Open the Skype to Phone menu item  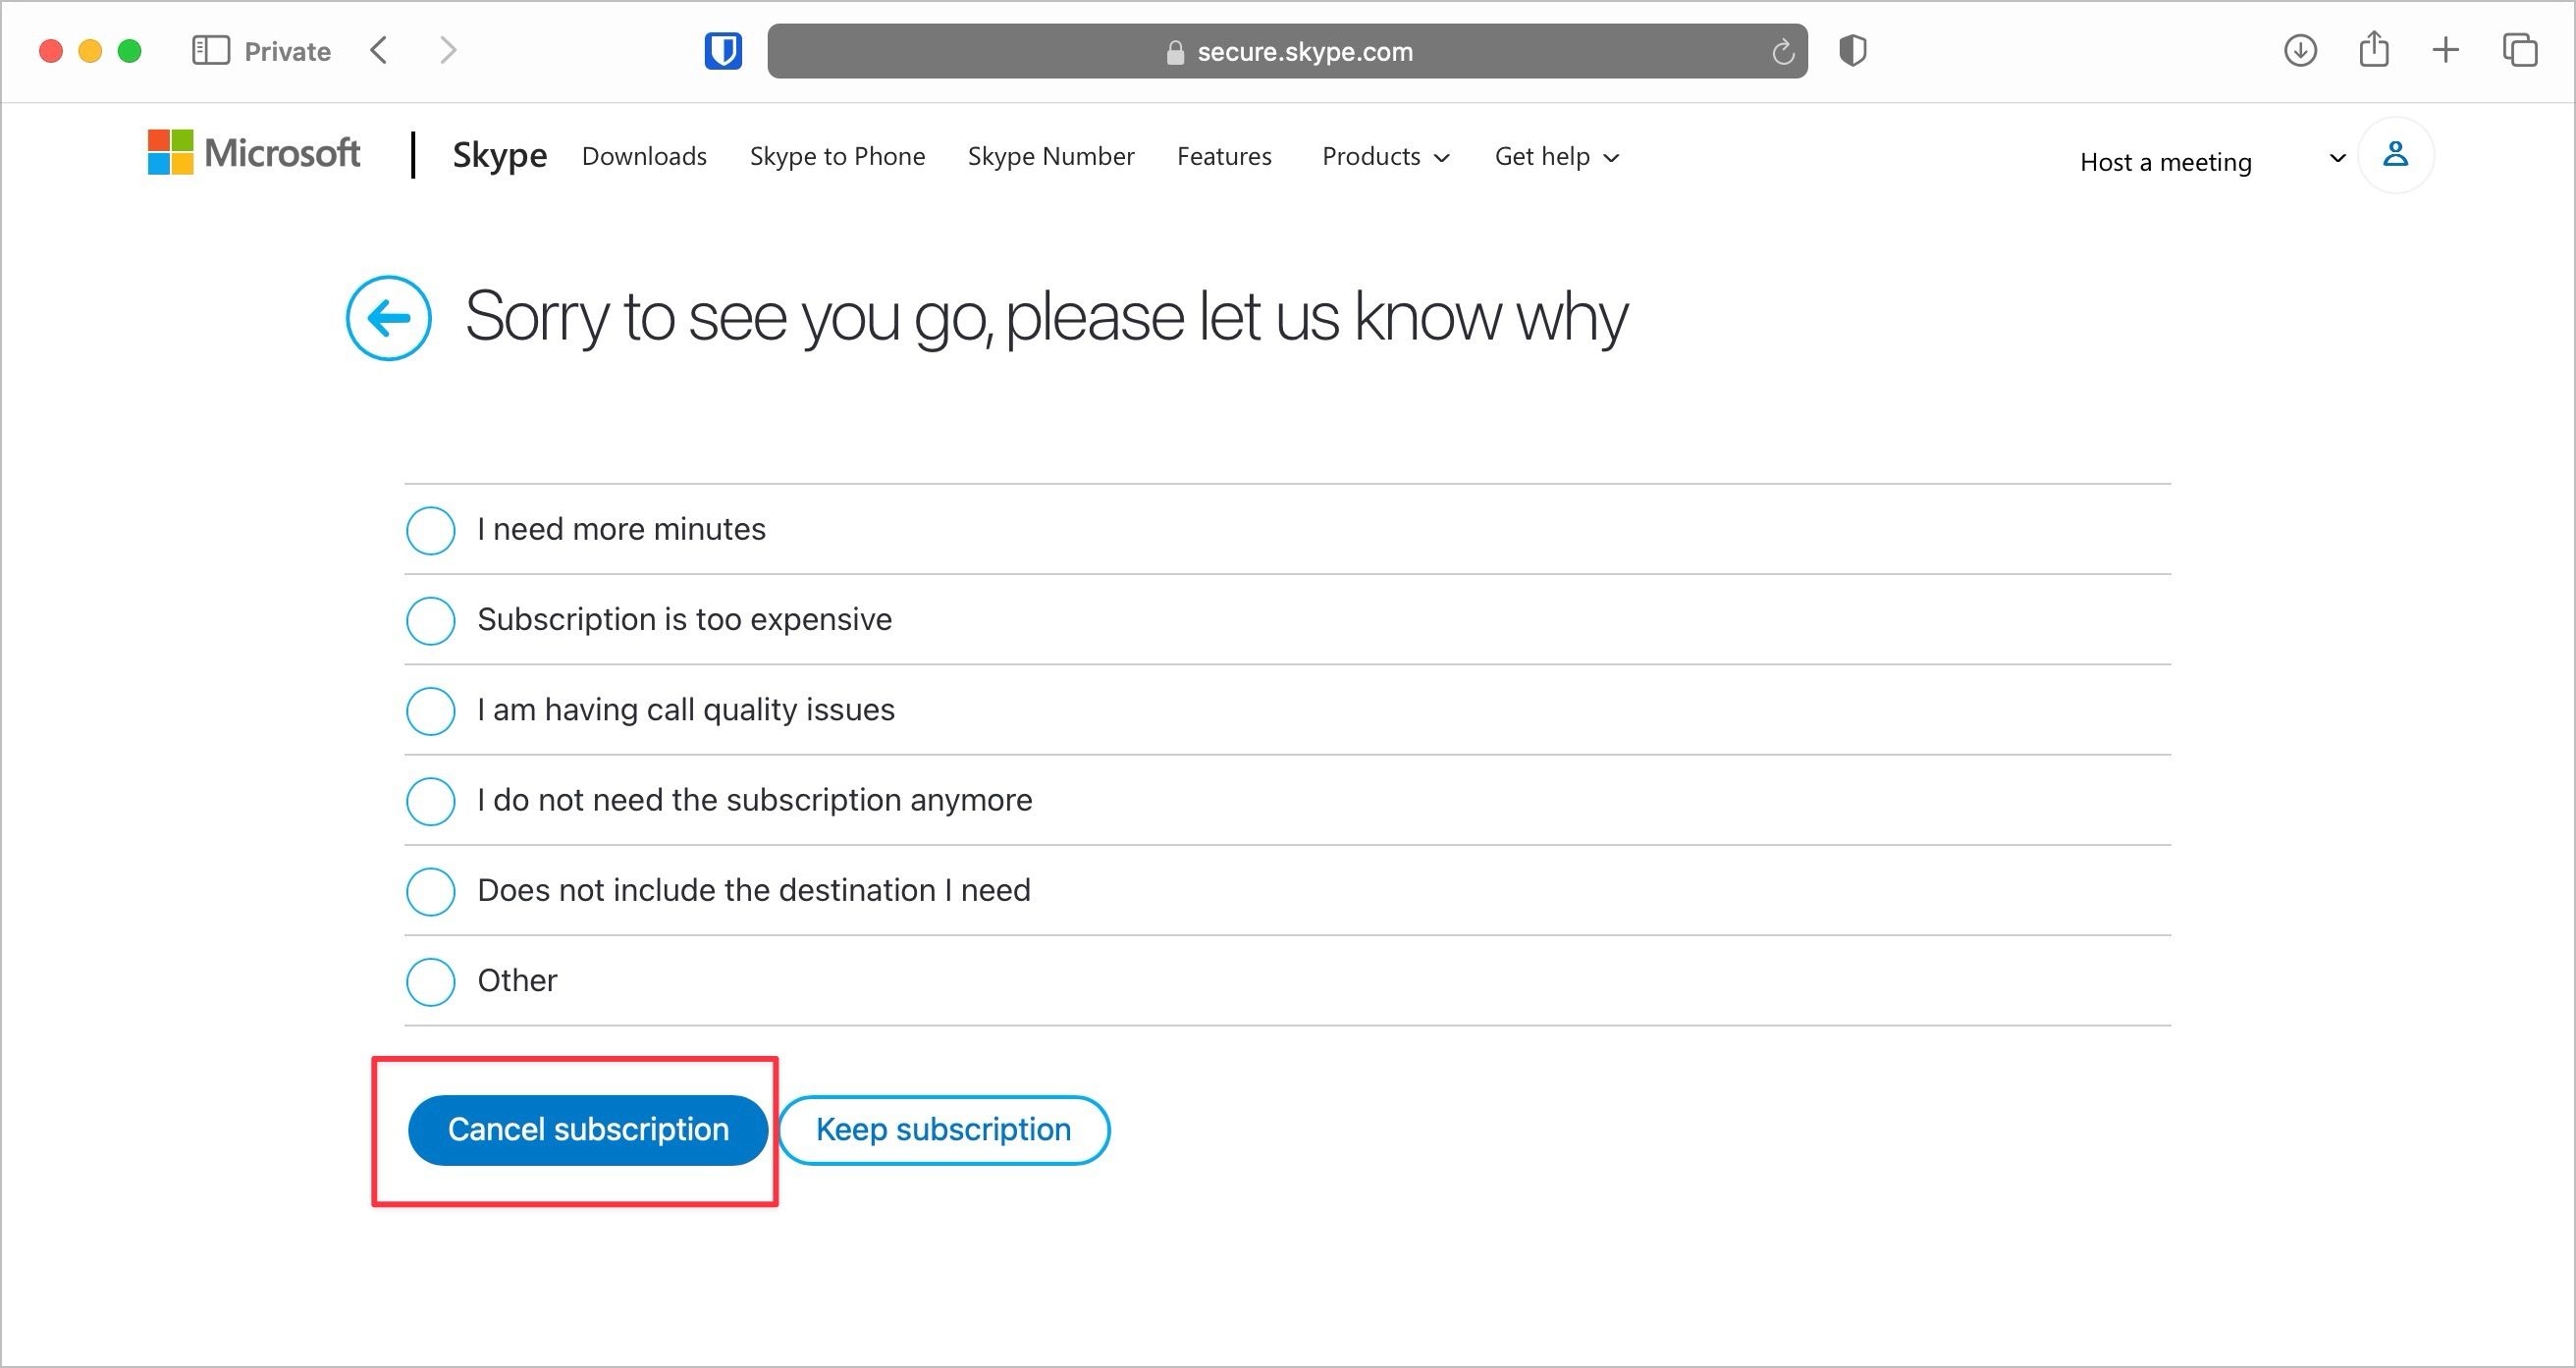(x=837, y=156)
